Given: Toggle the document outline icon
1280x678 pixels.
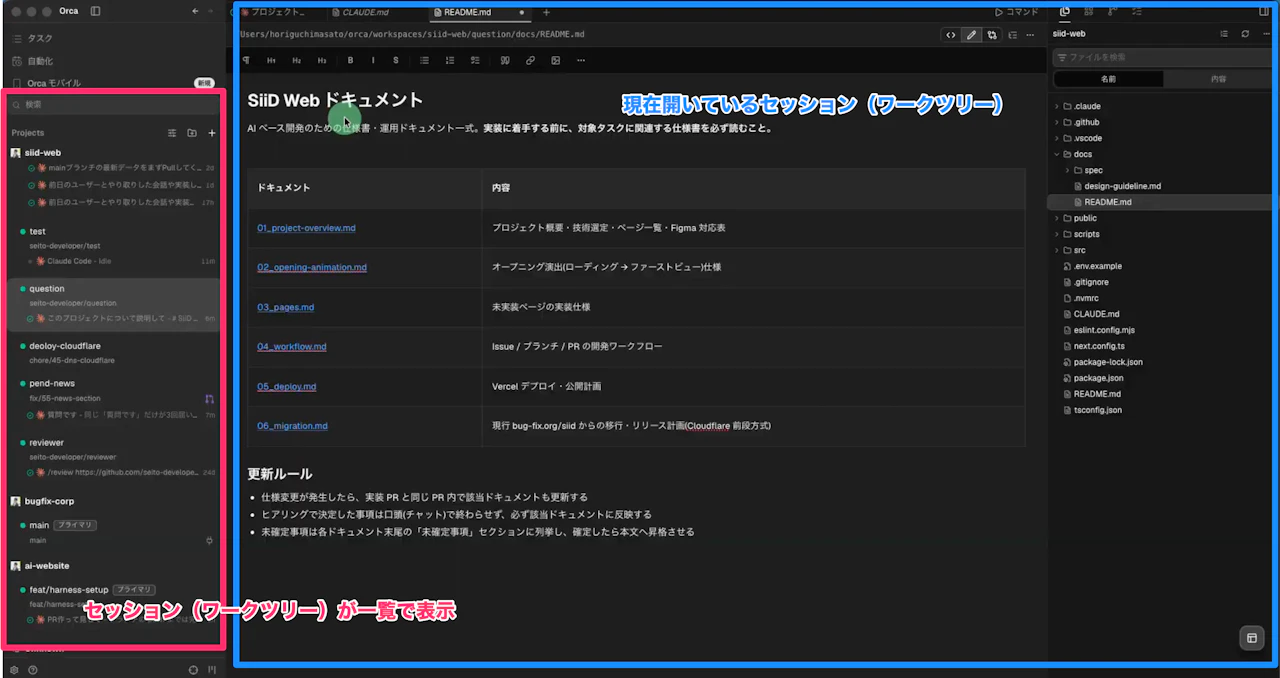Looking at the screenshot, I should click(x=1013, y=34).
